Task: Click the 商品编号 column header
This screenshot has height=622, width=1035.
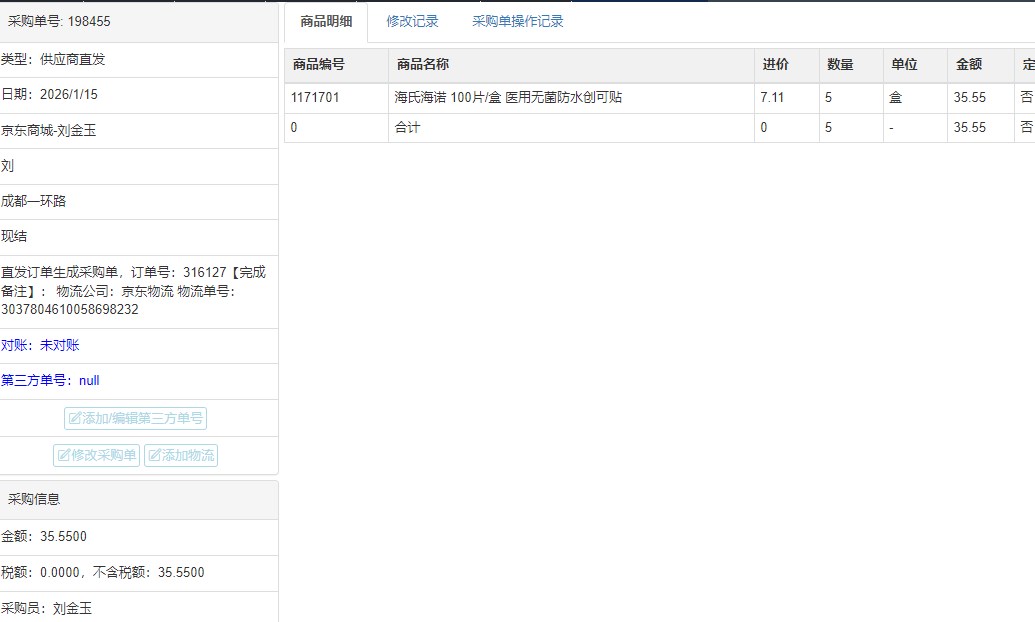Action: pyautogui.click(x=318, y=64)
